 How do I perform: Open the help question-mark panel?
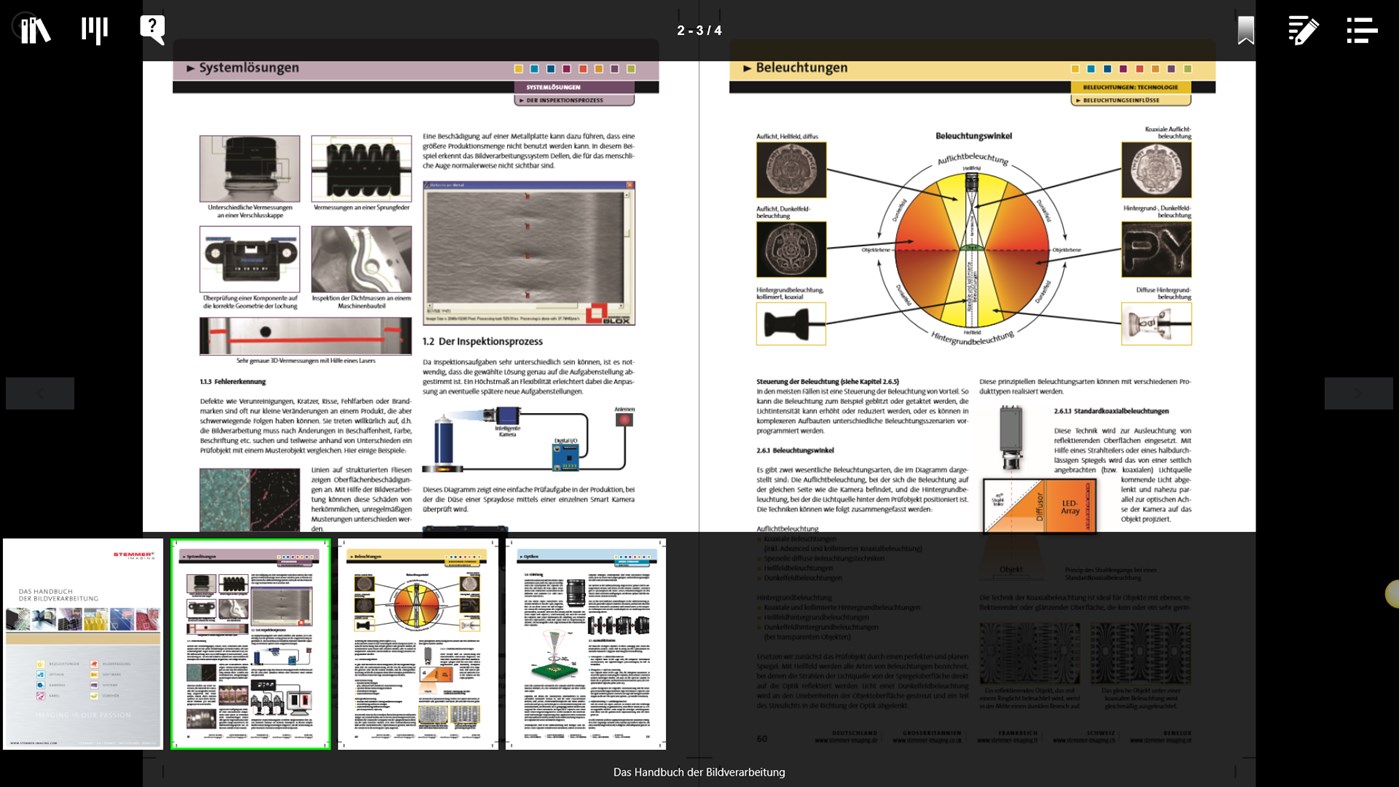[x=152, y=29]
